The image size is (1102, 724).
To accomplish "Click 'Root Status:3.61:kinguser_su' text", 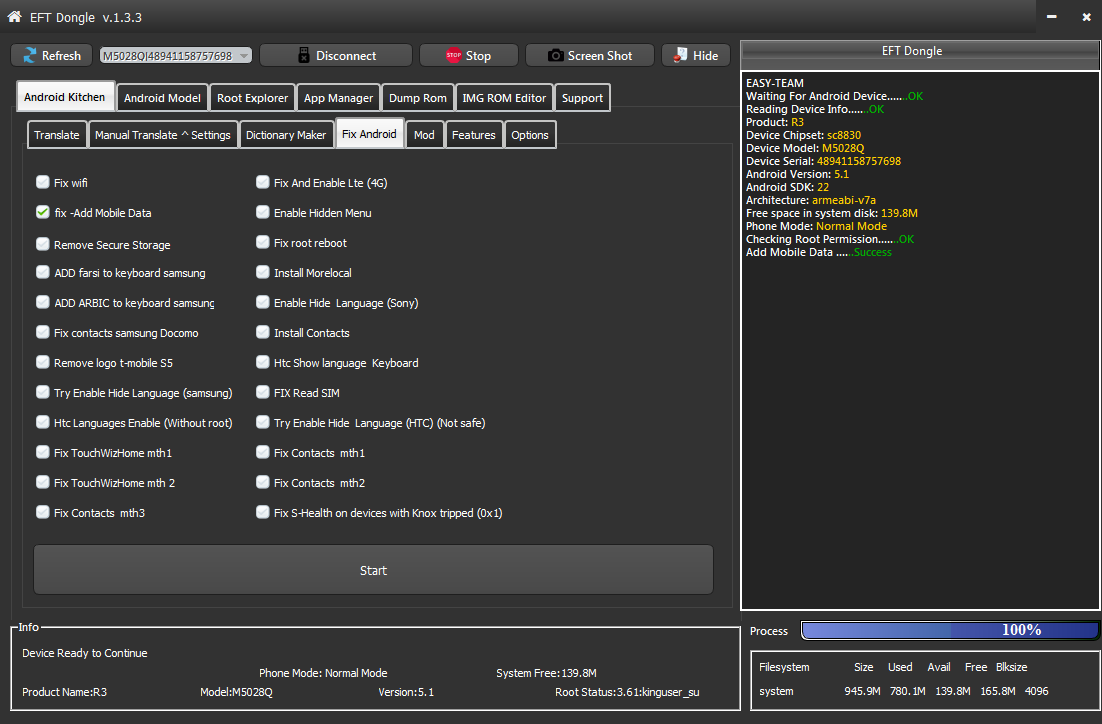I will click(627, 692).
